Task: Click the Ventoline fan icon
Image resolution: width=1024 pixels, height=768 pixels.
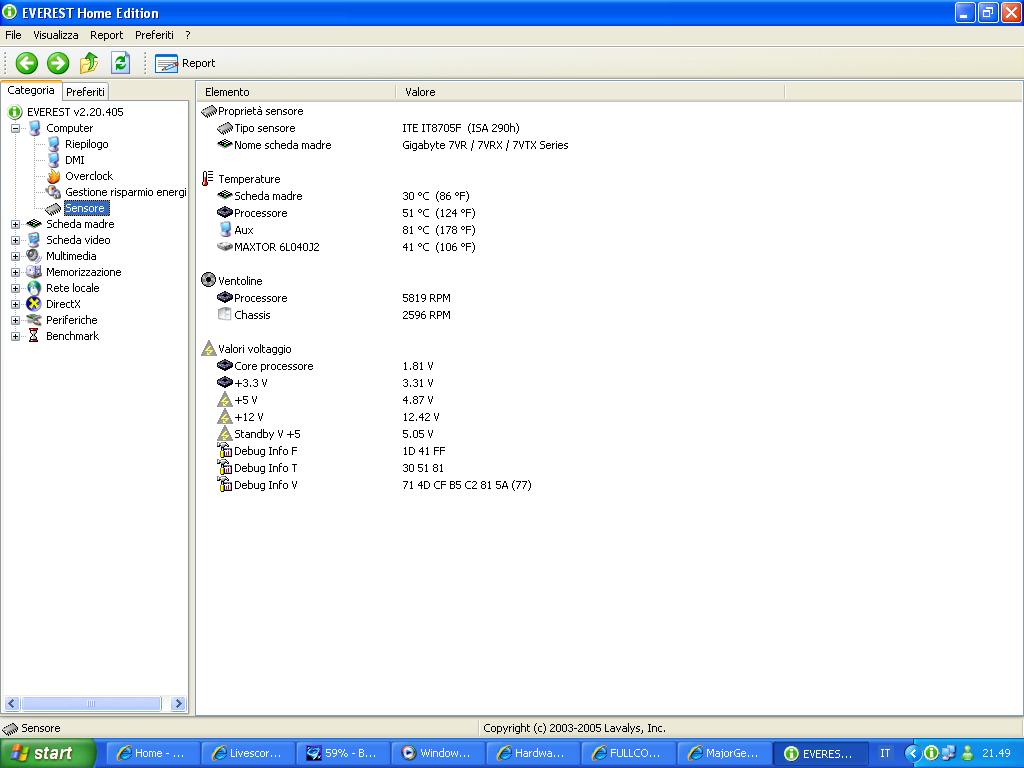Action: pyautogui.click(x=208, y=280)
